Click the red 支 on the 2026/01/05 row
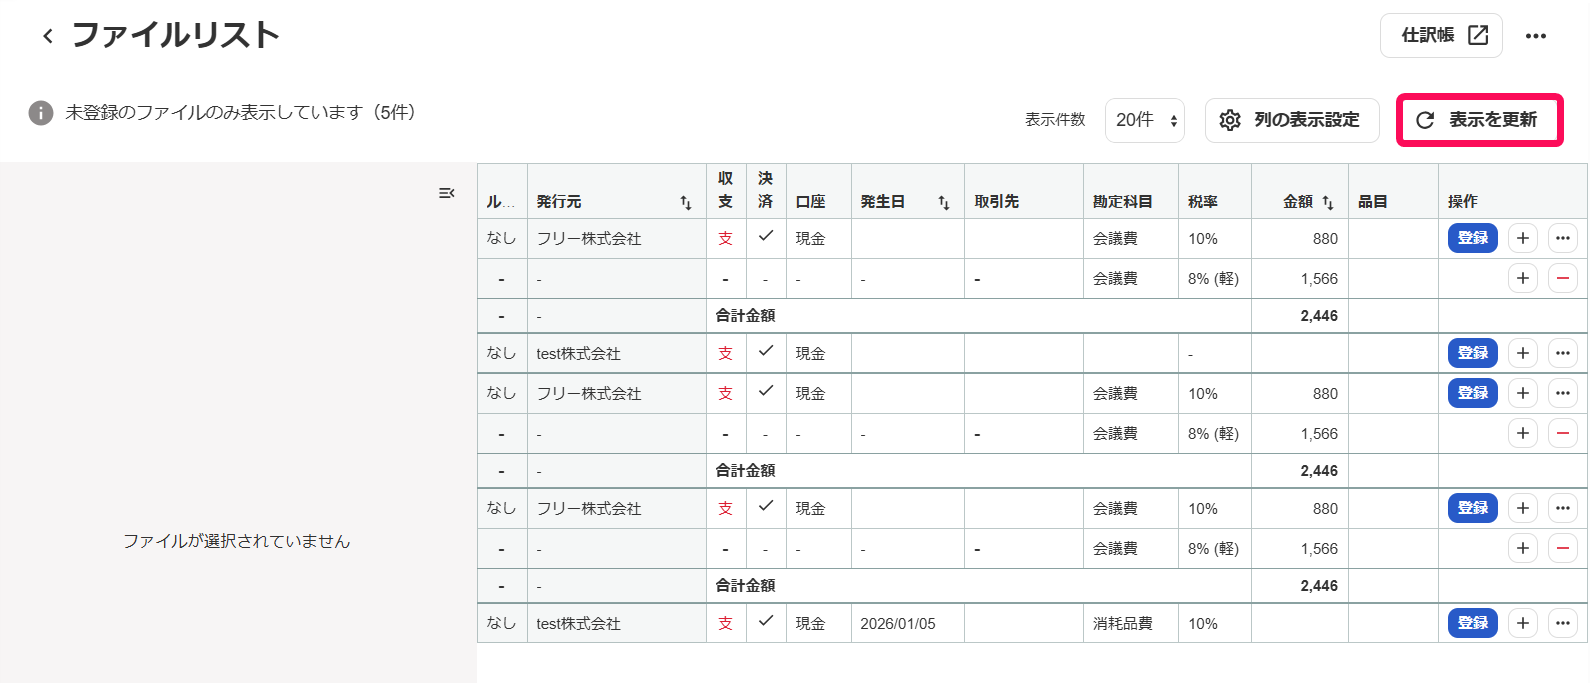The width and height of the screenshot is (1590, 683). (725, 623)
